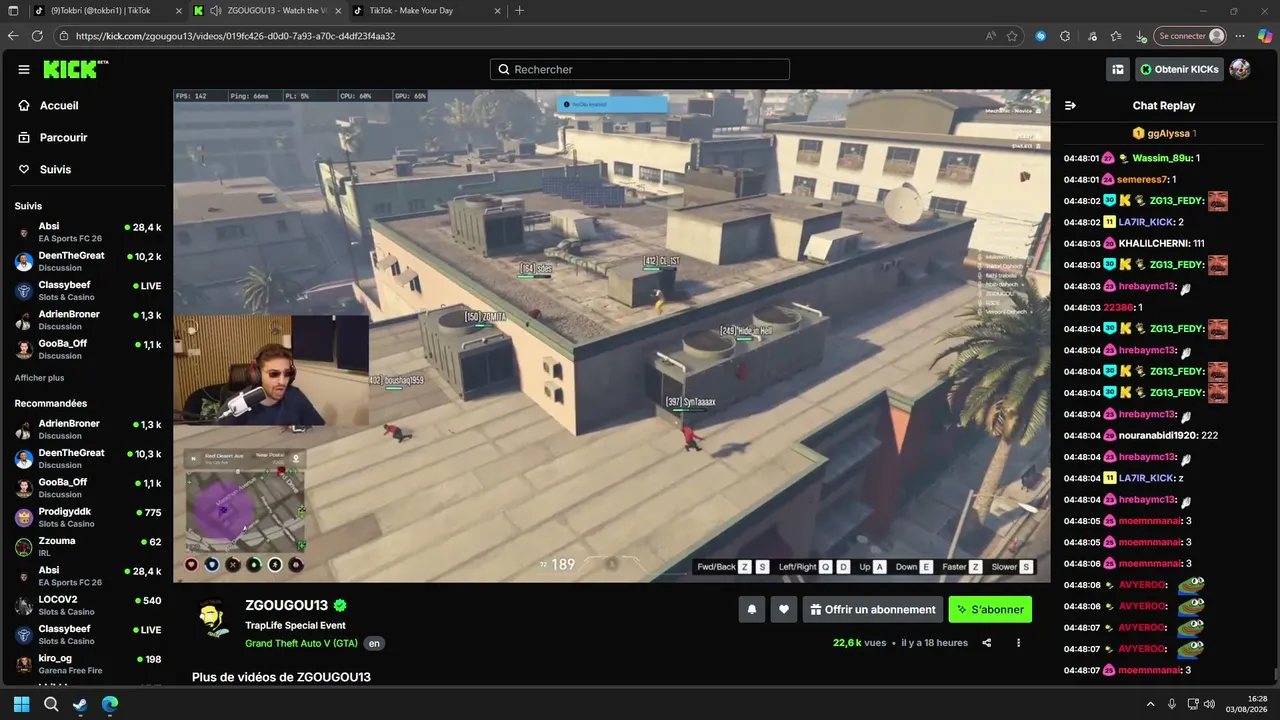Open a new browser tab
The width and height of the screenshot is (1280, 720).
click(519, 10)
